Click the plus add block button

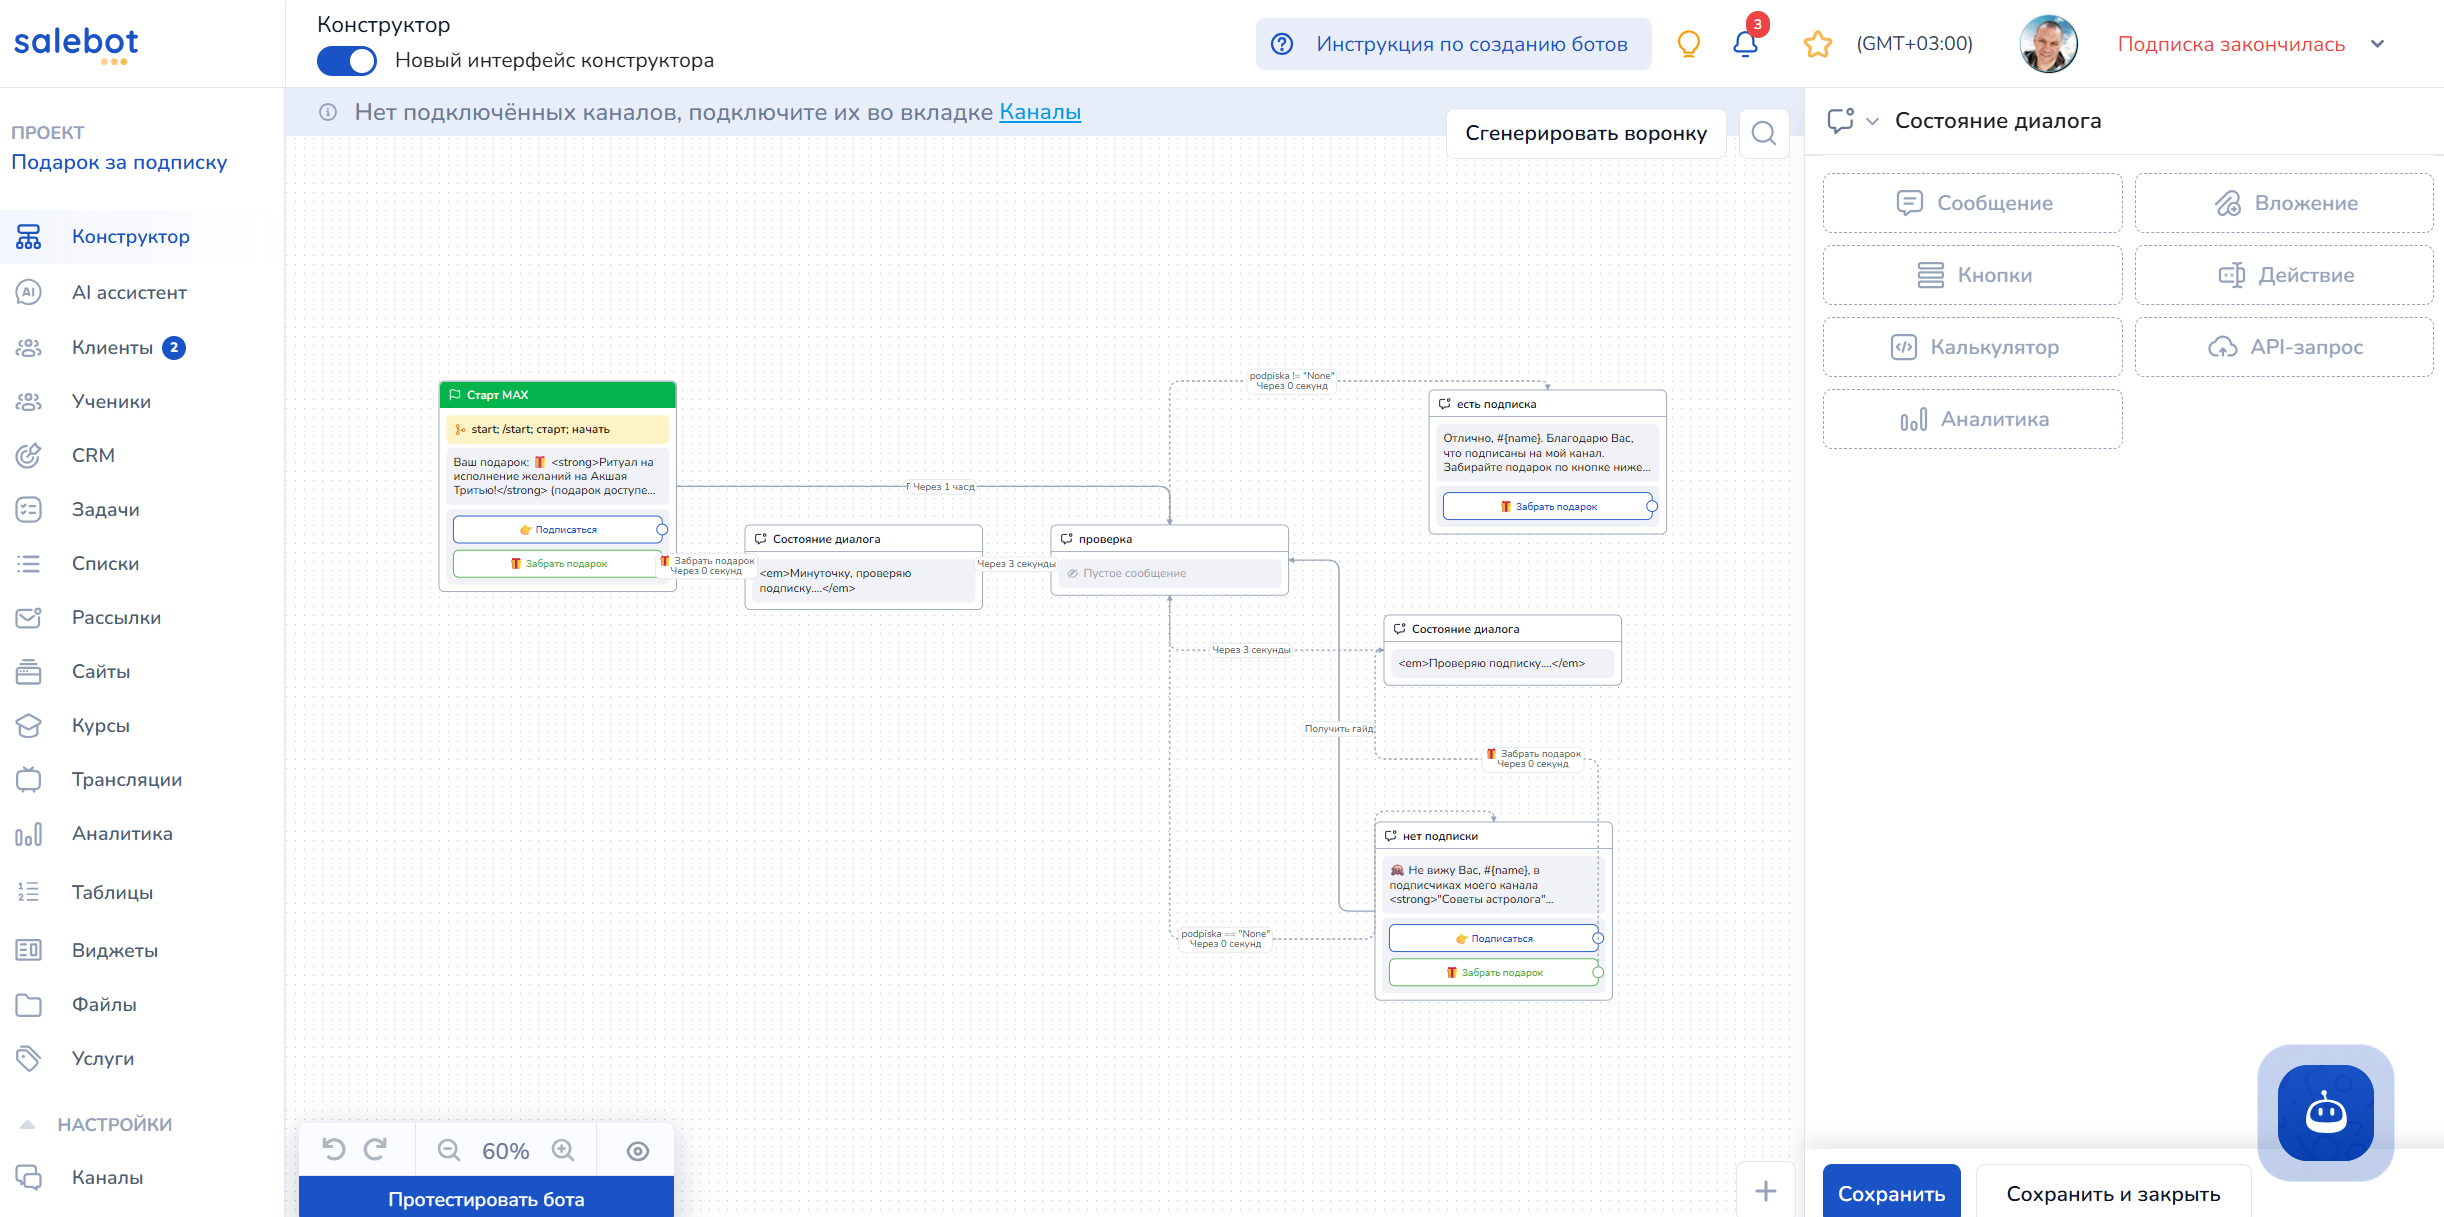tap(1765, 1190)
